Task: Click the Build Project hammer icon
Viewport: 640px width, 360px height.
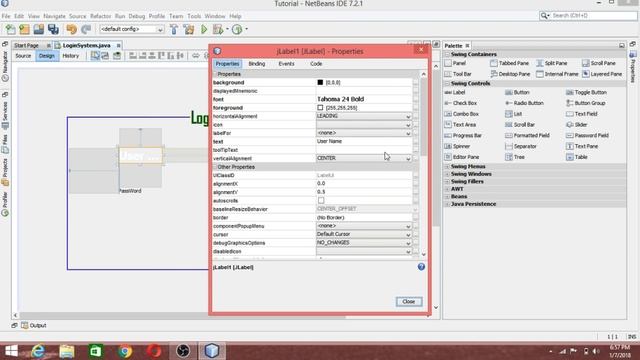Action: point(174,29)
